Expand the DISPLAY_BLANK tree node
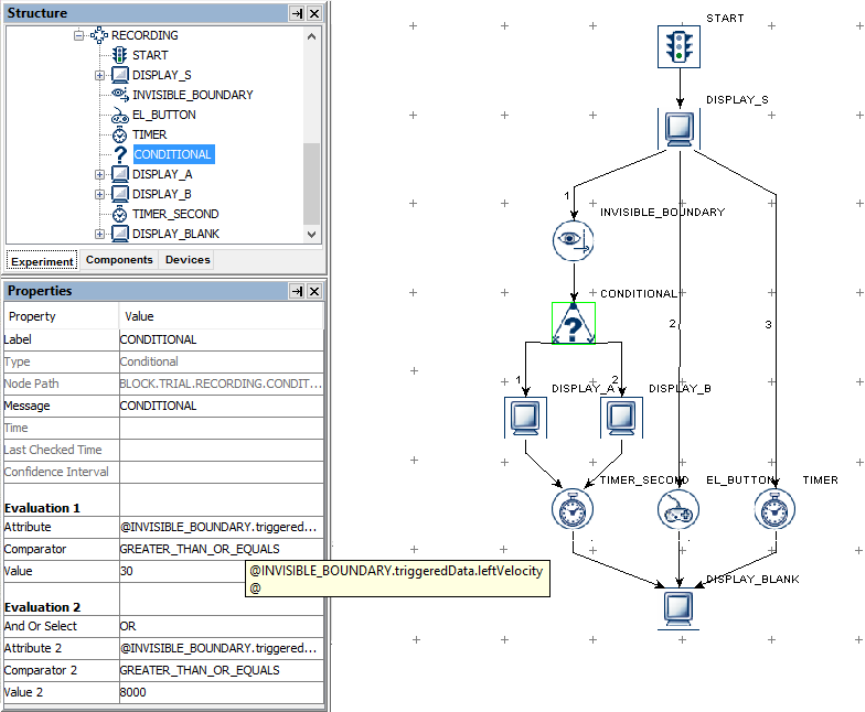 tap(99, 234)
